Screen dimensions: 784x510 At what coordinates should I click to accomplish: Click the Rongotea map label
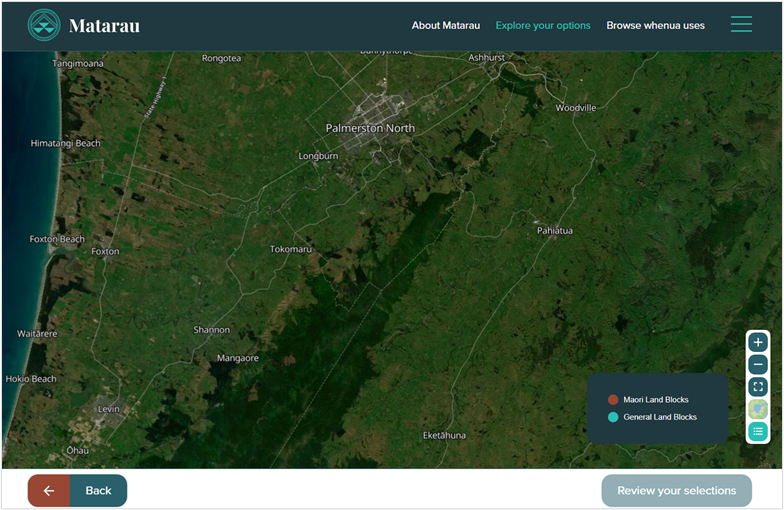(221, 58)
